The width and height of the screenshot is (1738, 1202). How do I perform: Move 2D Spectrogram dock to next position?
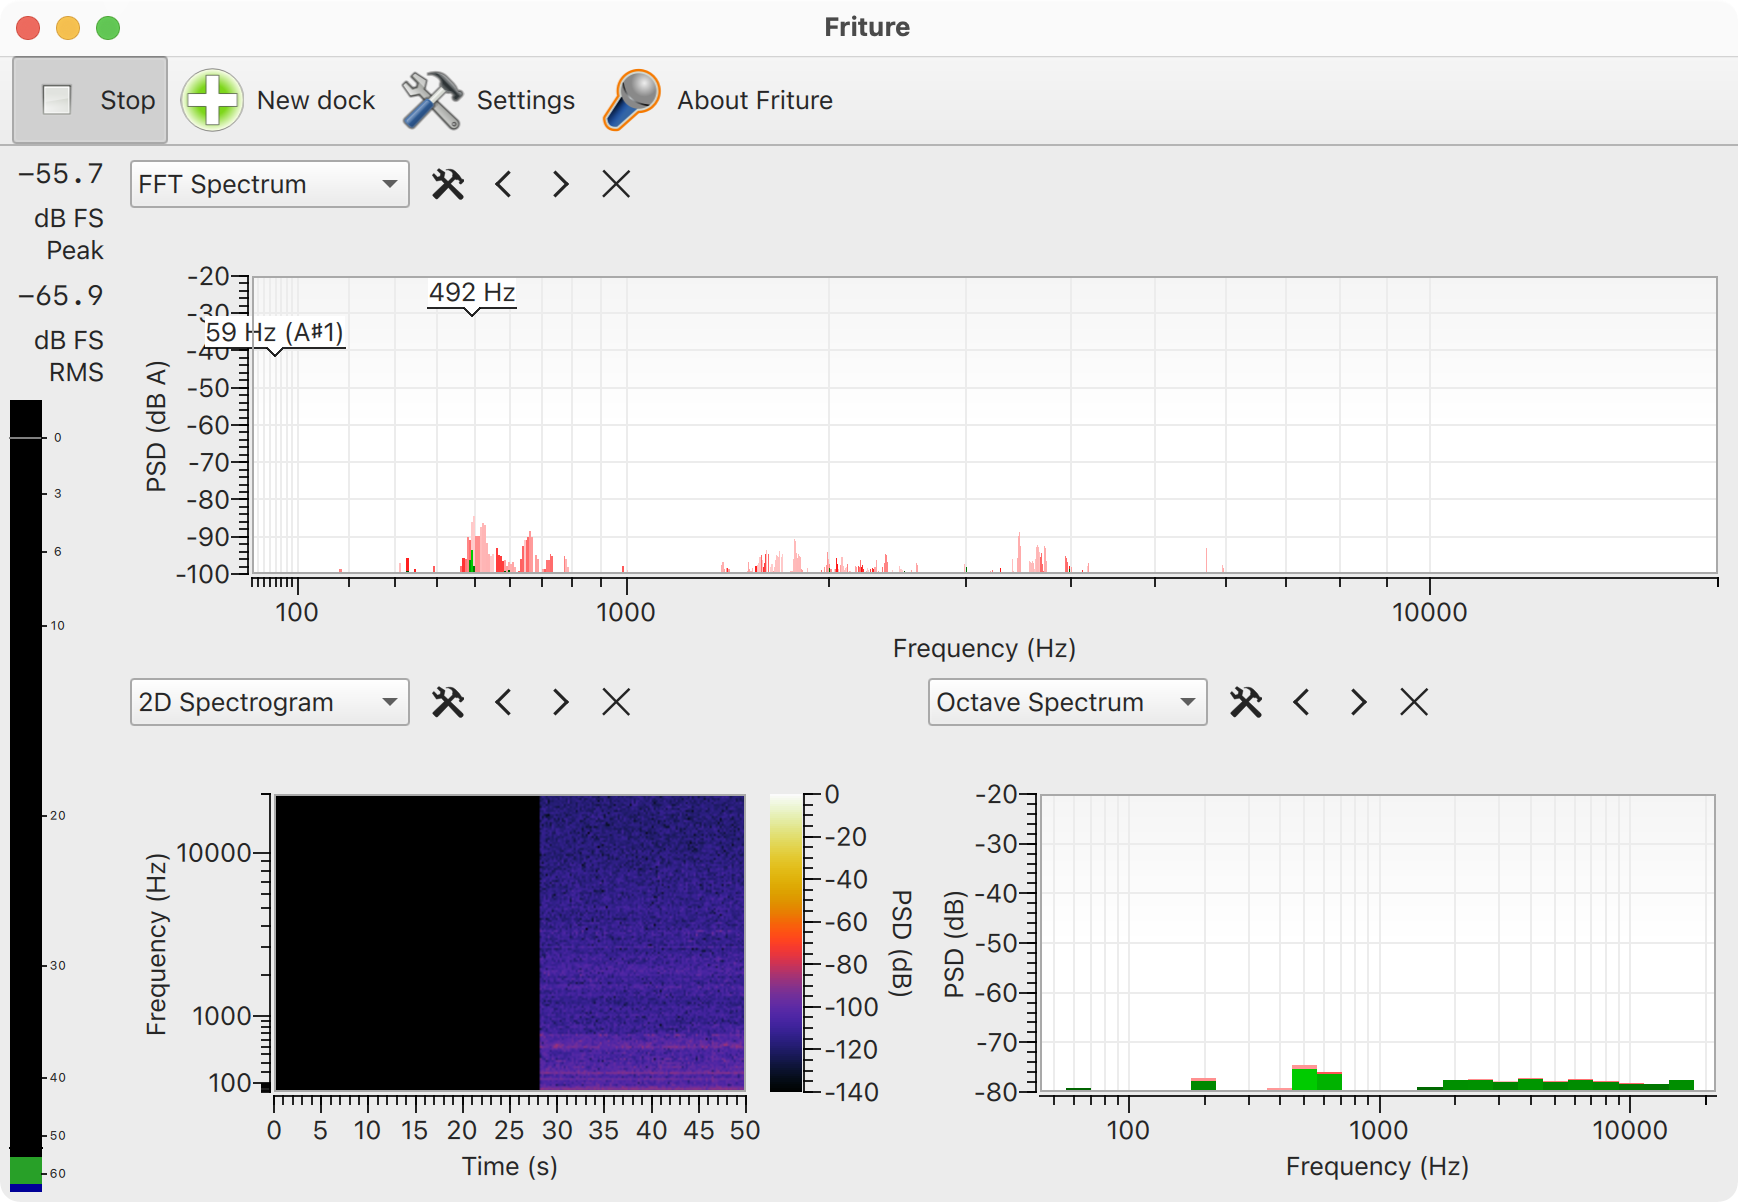(560, 702)
